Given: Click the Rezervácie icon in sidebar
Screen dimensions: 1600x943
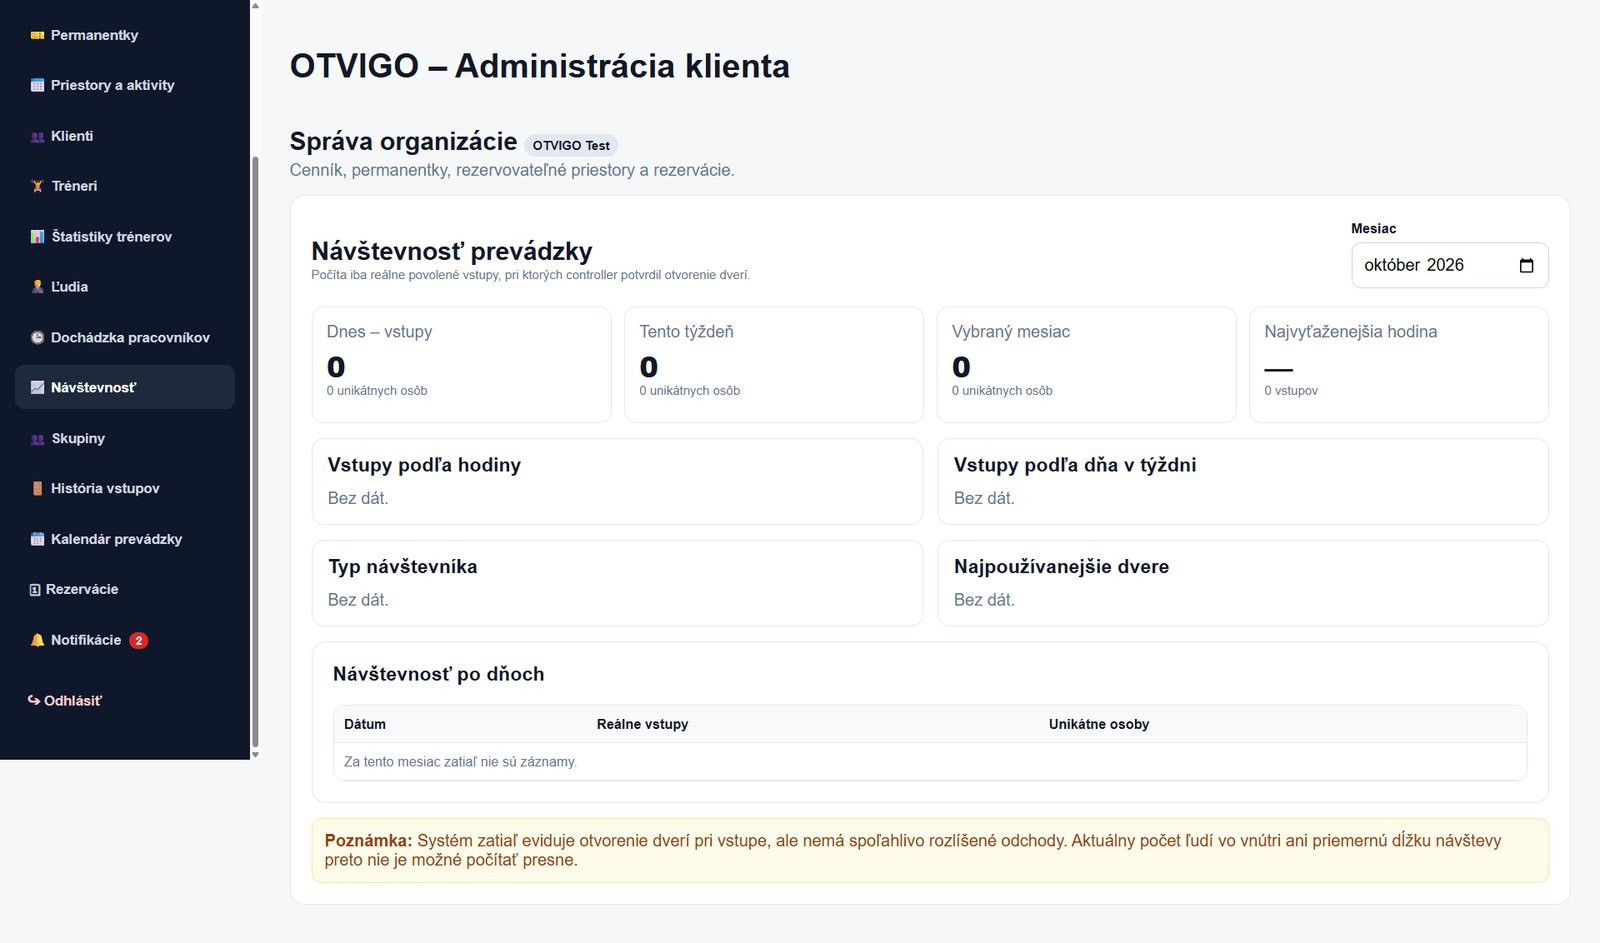Looking at the screenshot, I should [35, 590].
